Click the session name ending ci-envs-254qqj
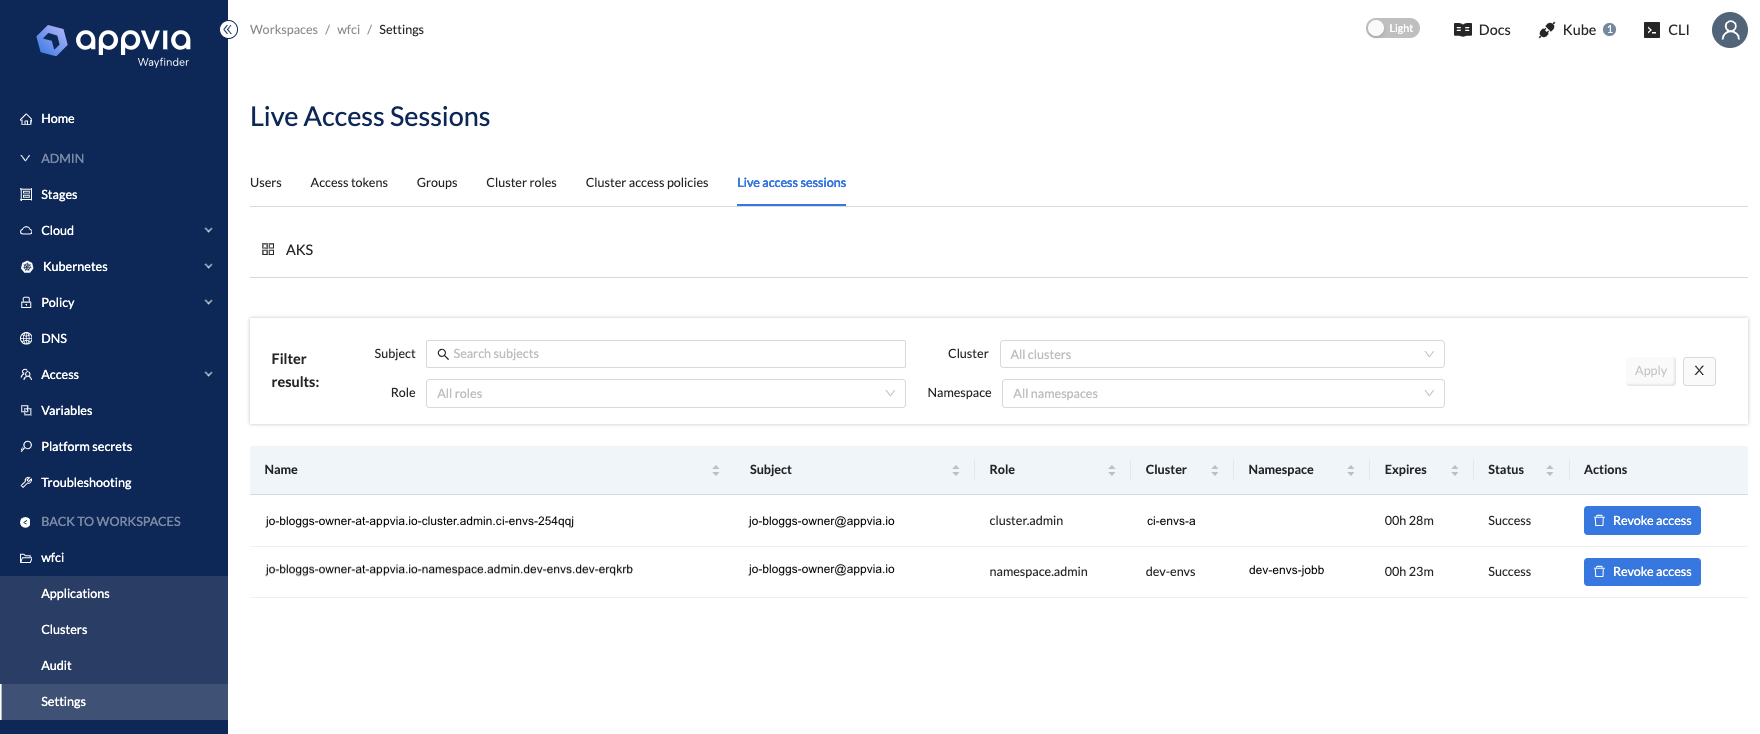Image resolution: width=1760 pixels, height=734 pixels. click(419, 521)
